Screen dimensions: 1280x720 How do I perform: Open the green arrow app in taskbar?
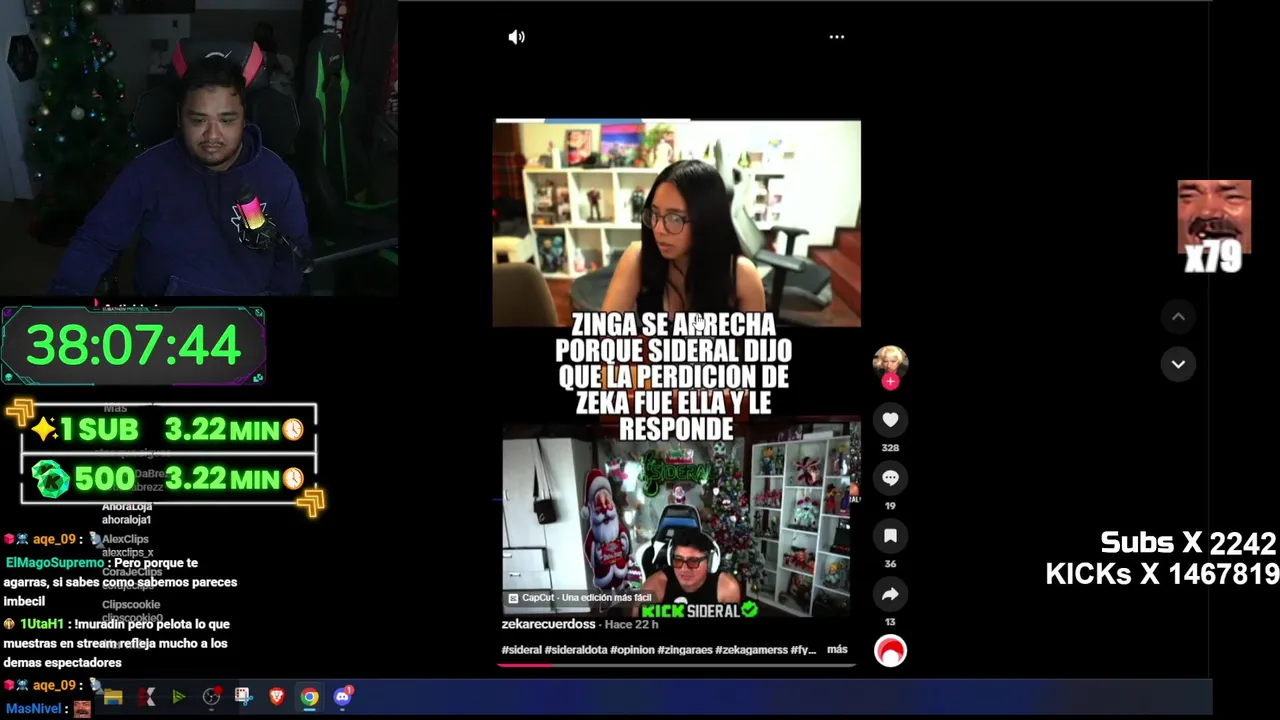178,697
